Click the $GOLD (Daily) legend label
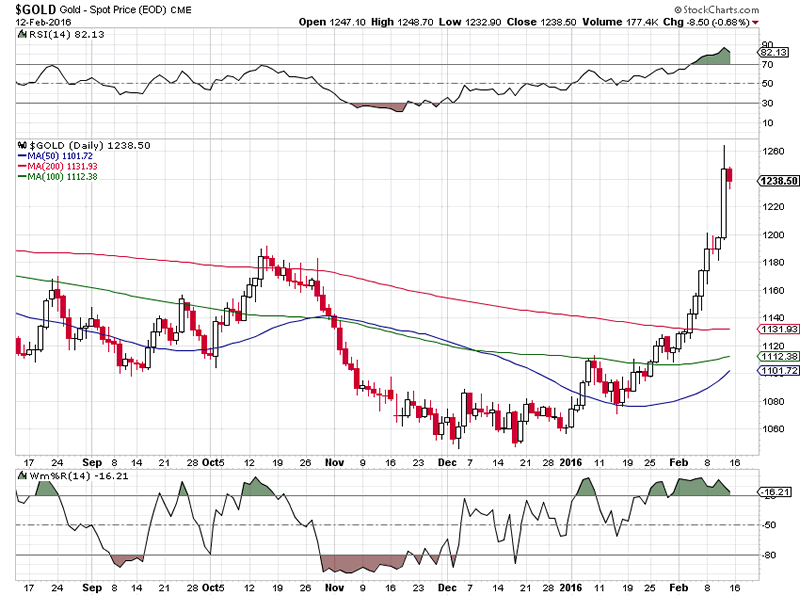 coord(86,145)
